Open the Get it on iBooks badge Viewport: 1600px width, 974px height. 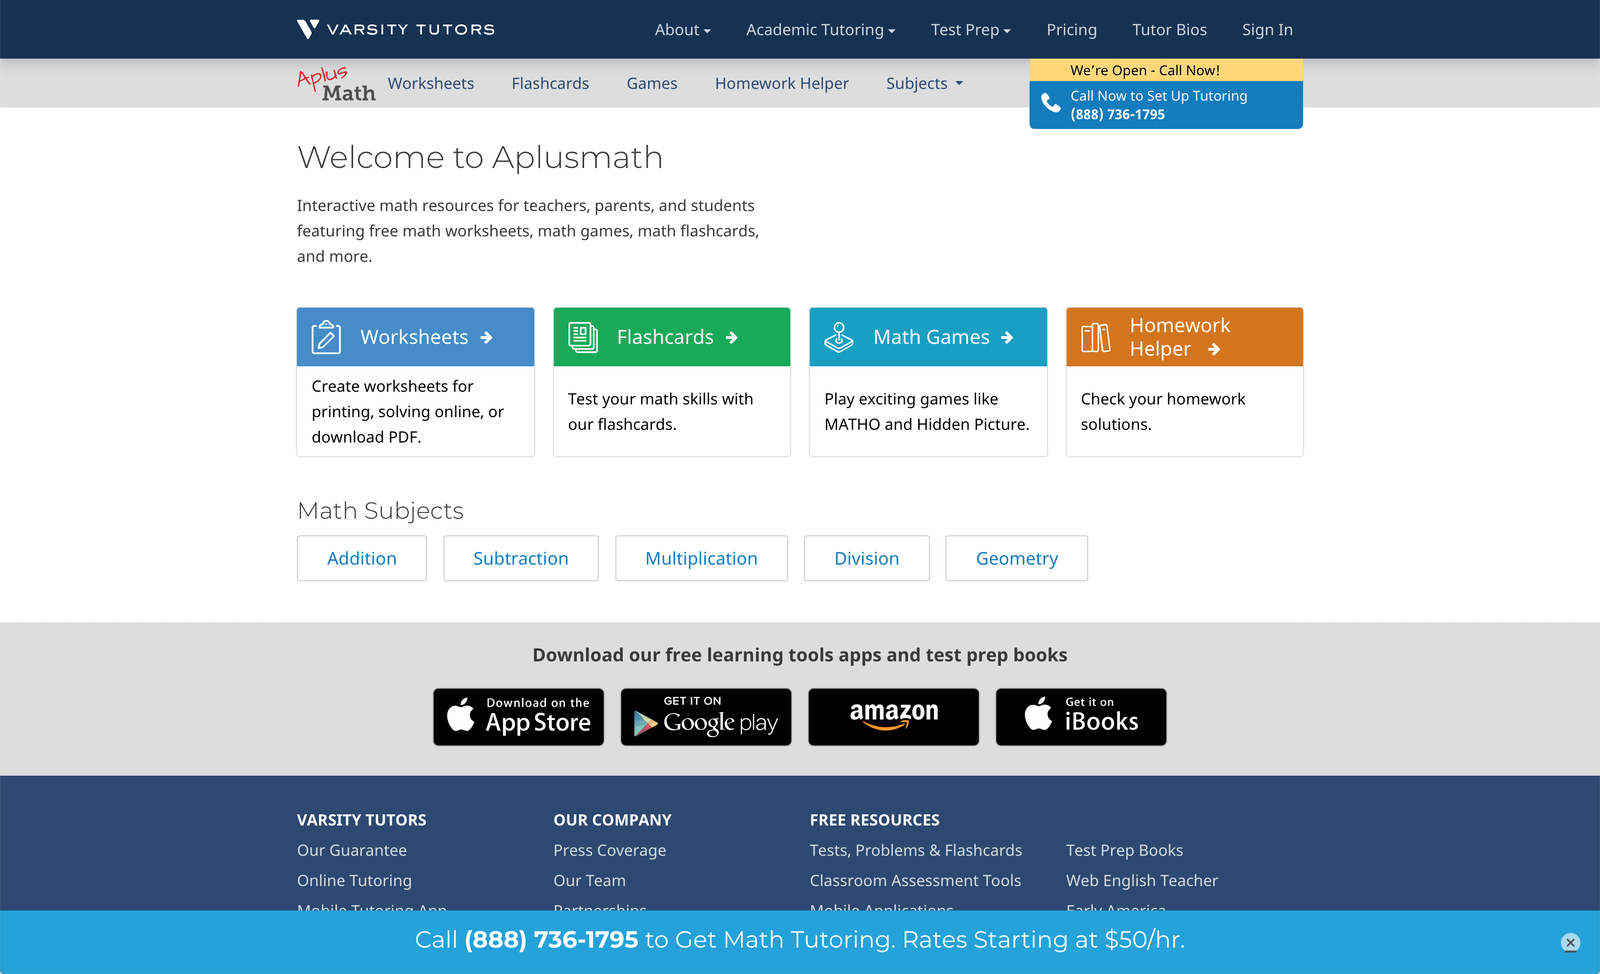(x=1081, y=717)
